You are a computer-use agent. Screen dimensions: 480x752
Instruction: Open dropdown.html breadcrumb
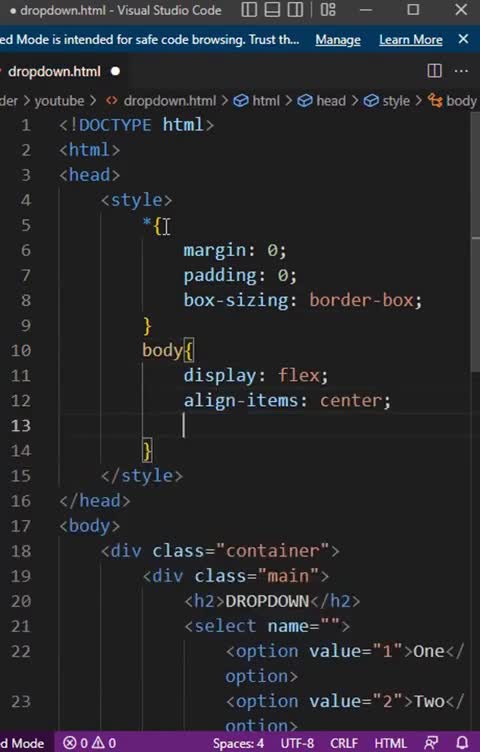pyautogui.click(x=162, y=101)
